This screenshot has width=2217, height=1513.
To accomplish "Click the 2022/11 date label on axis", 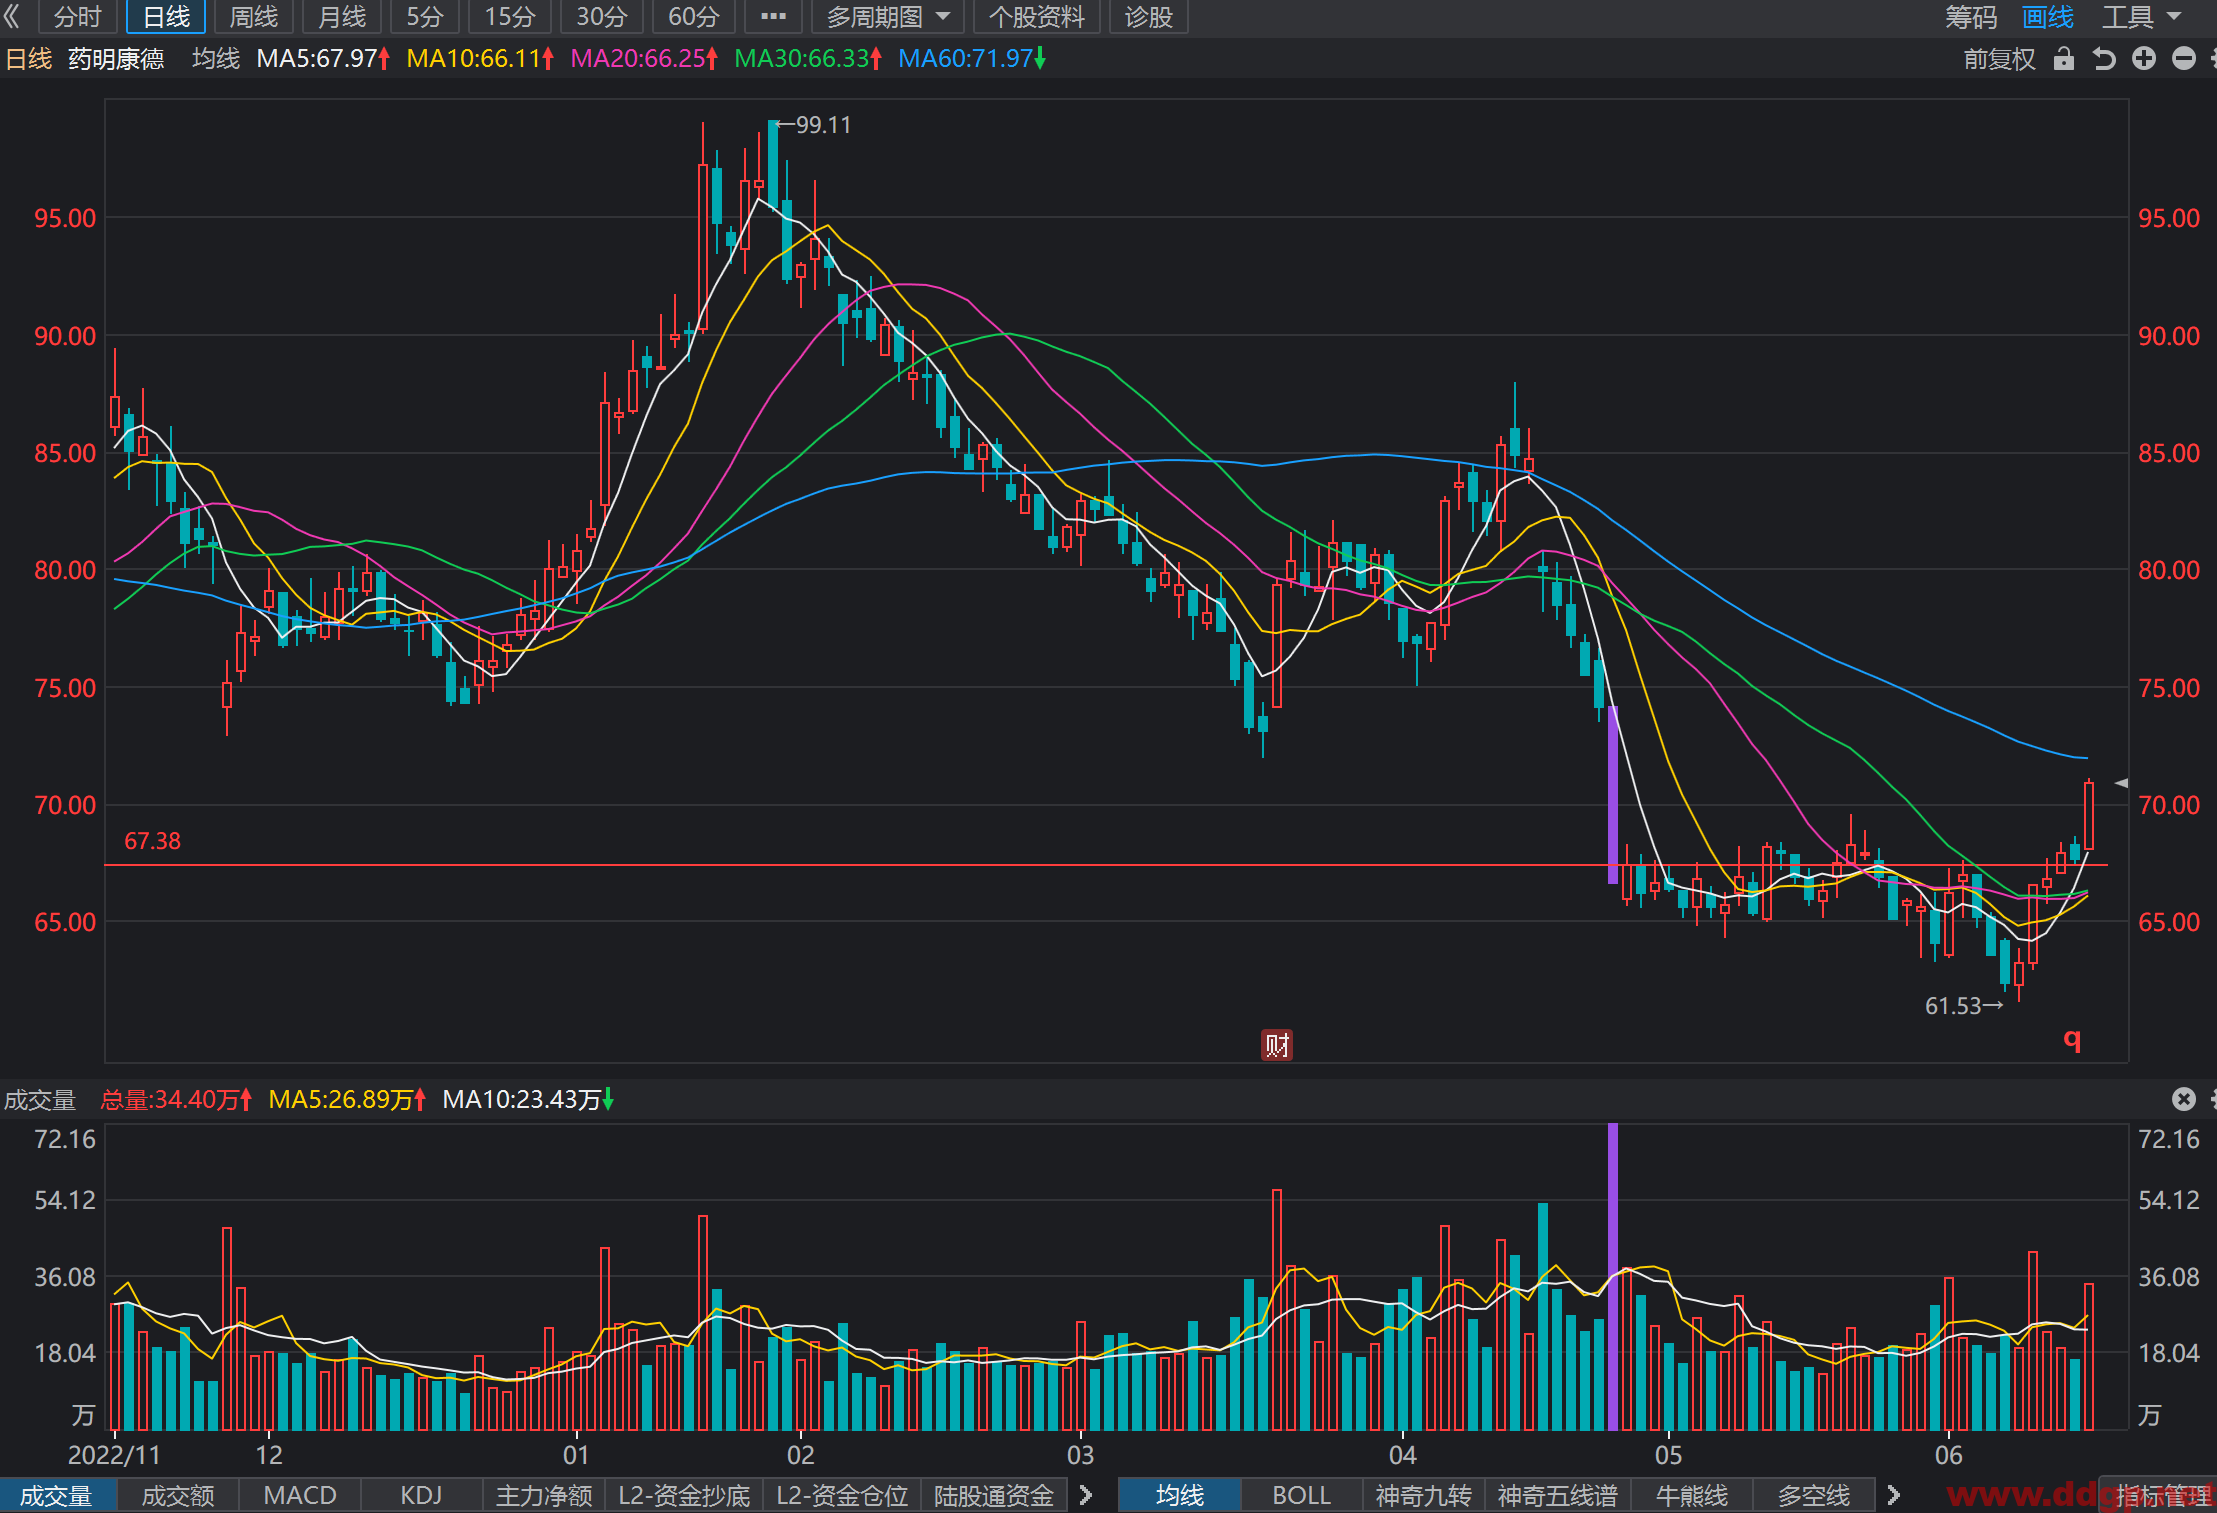I will tap(114, 1455).
